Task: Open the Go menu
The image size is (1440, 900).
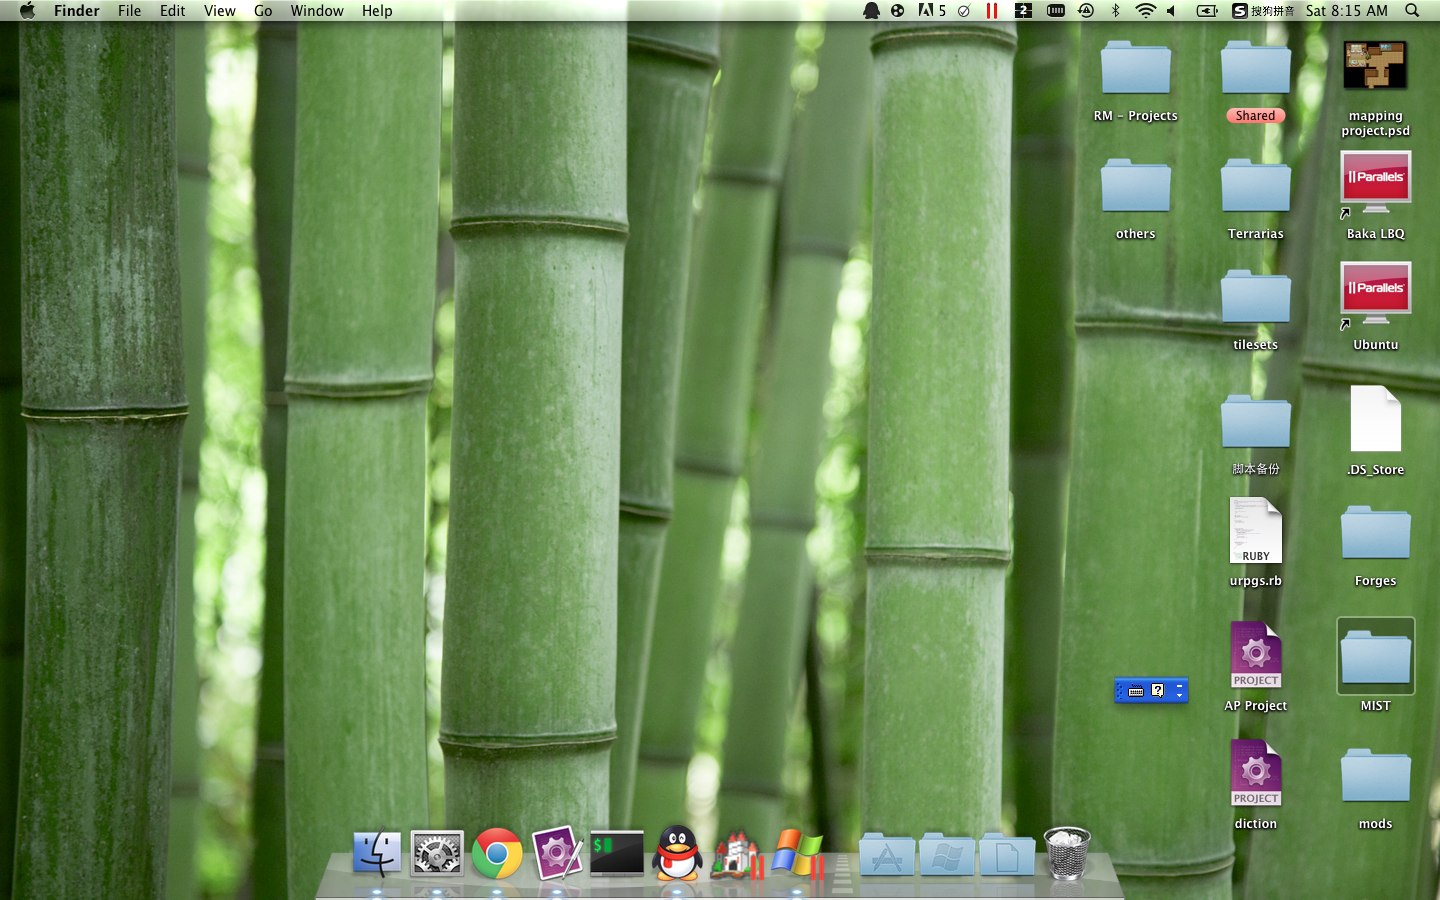Action: click(263, 10)
